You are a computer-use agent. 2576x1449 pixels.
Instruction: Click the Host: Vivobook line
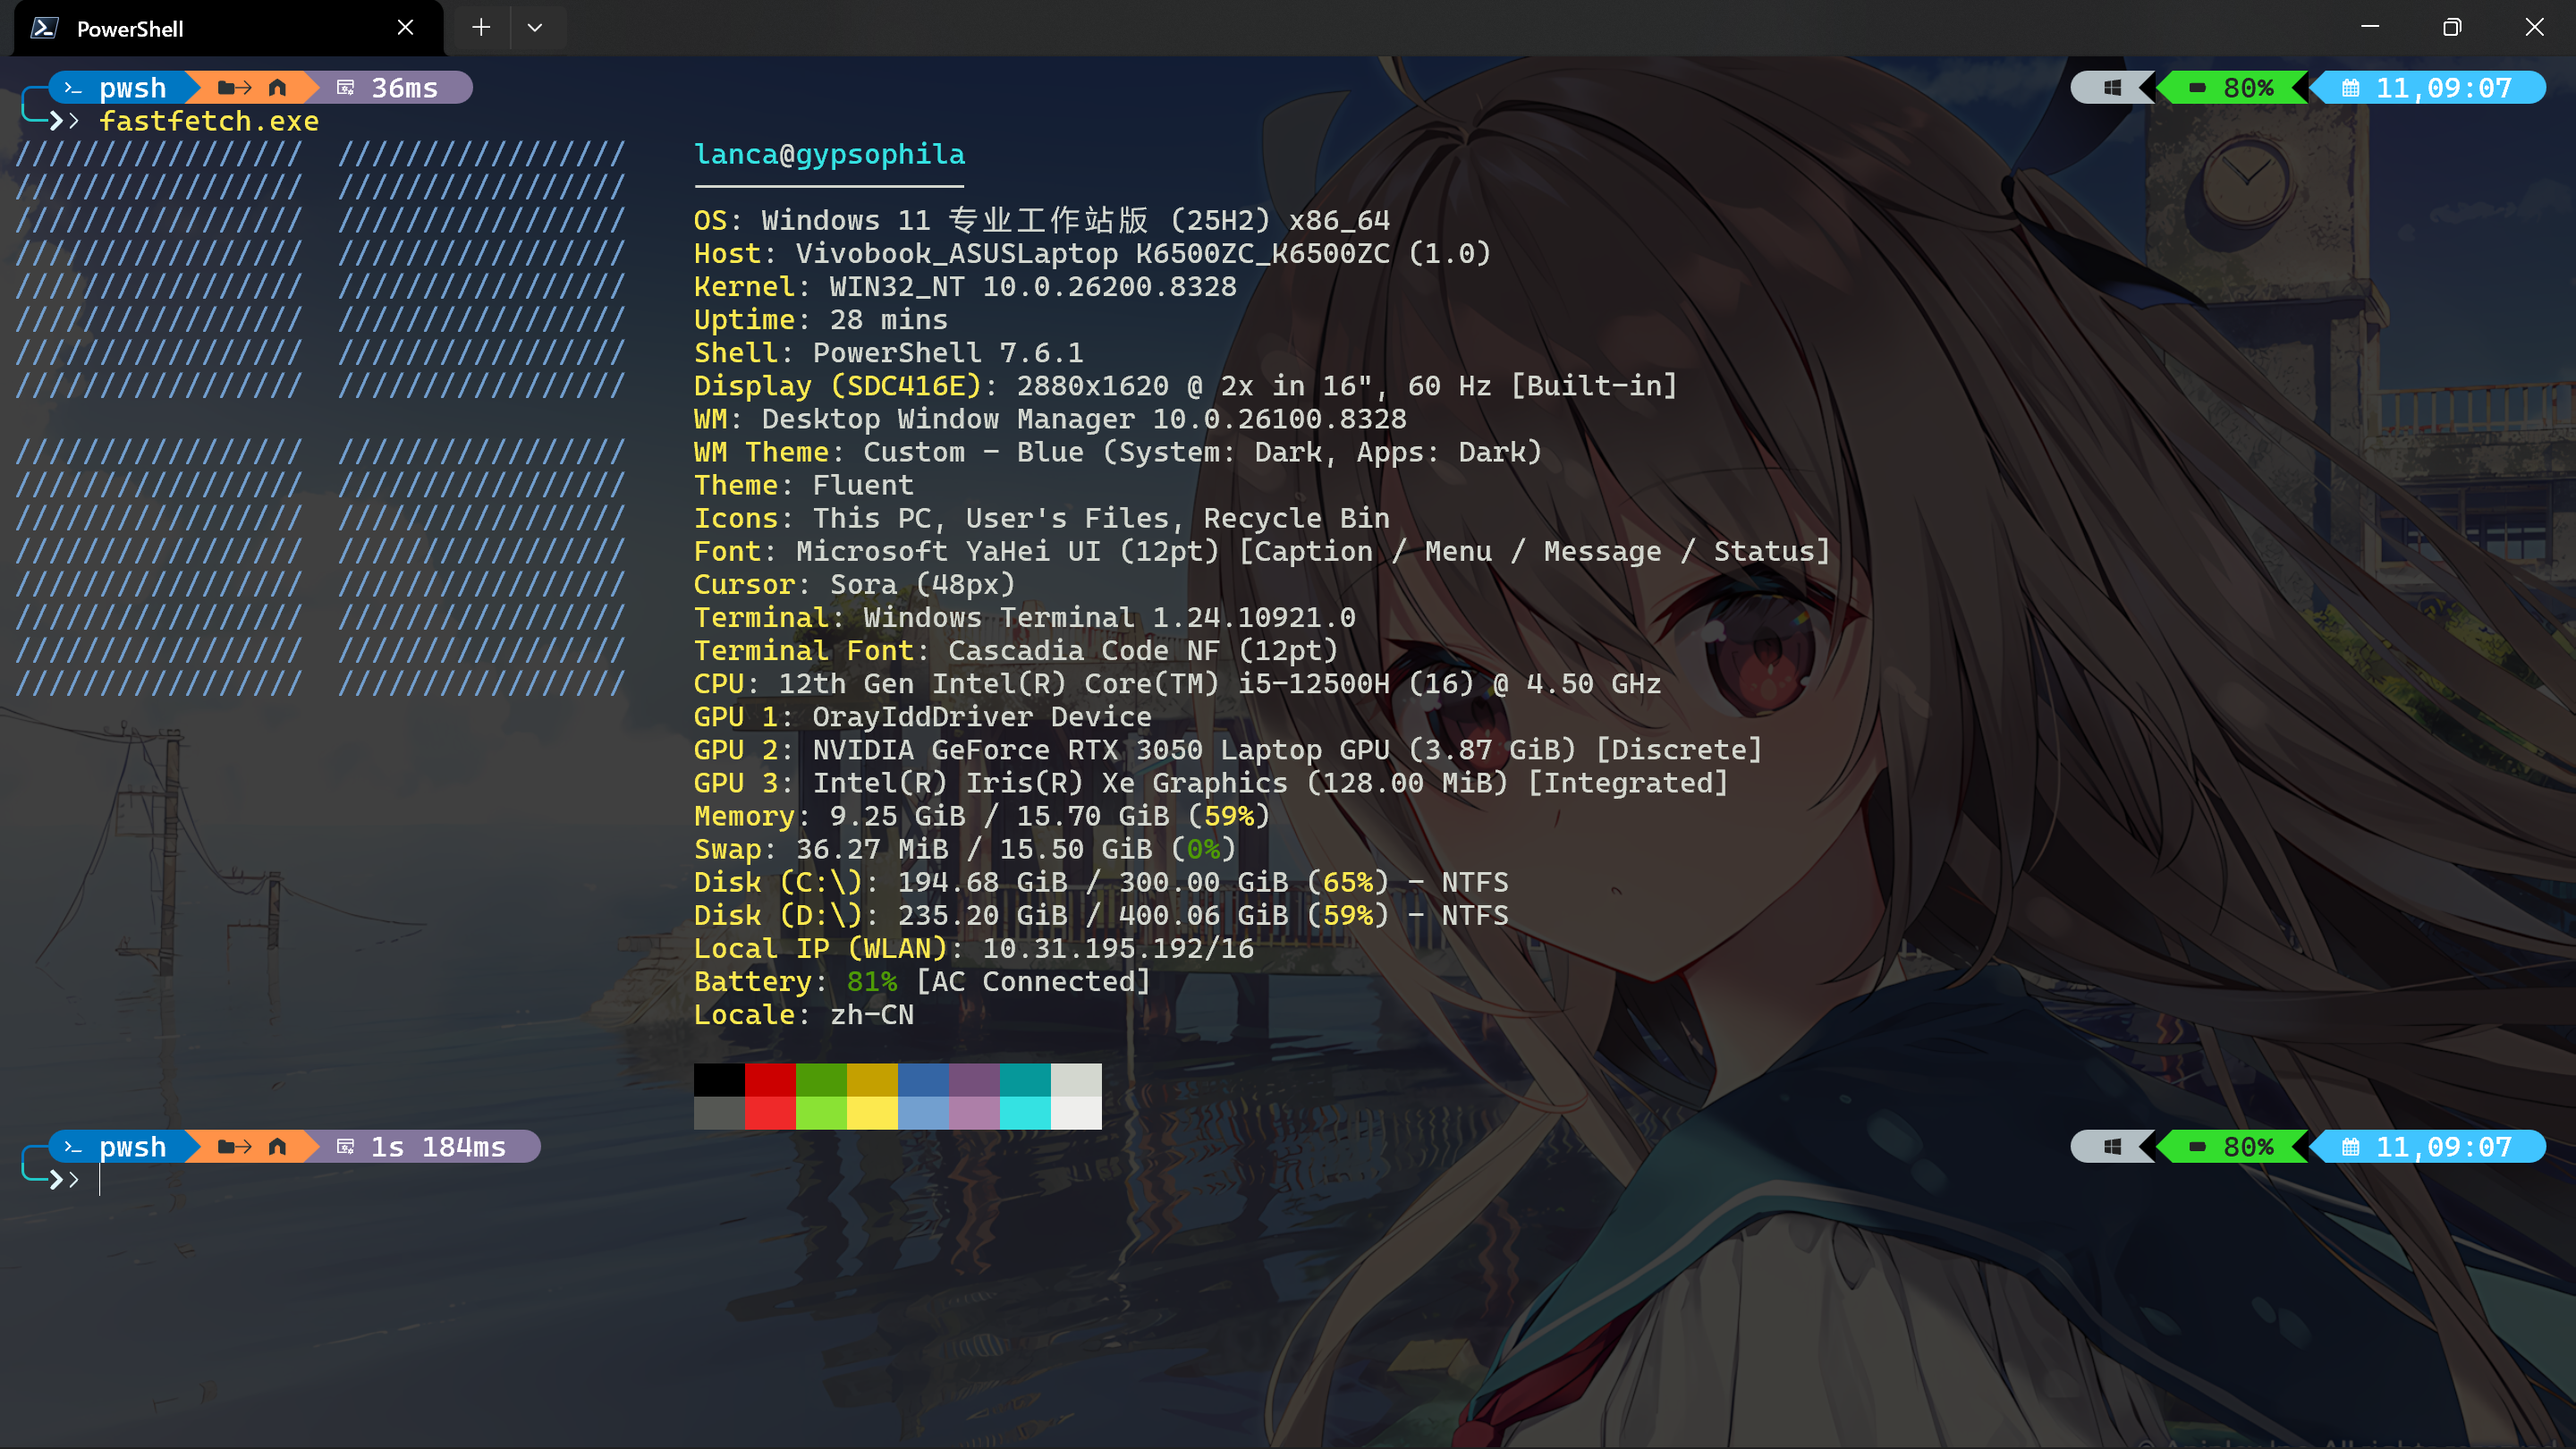[1092, 253]
